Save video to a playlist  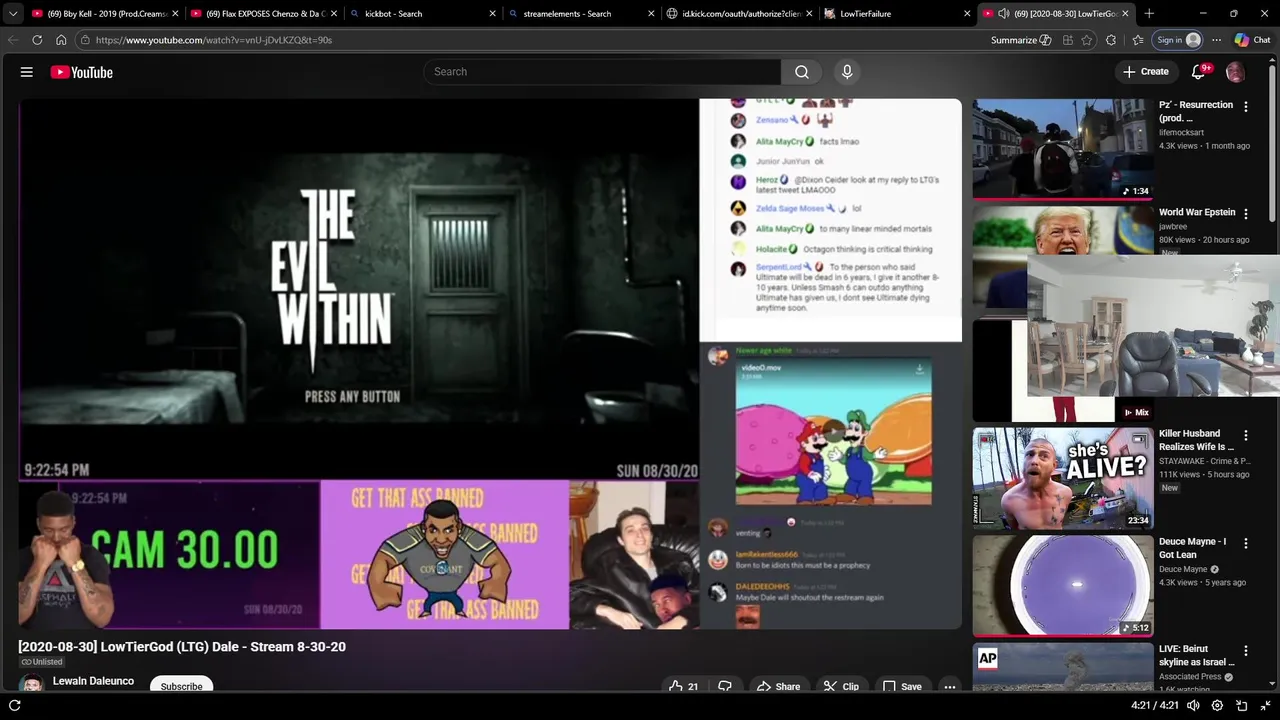pyautogui.click(x=902, y=687)
